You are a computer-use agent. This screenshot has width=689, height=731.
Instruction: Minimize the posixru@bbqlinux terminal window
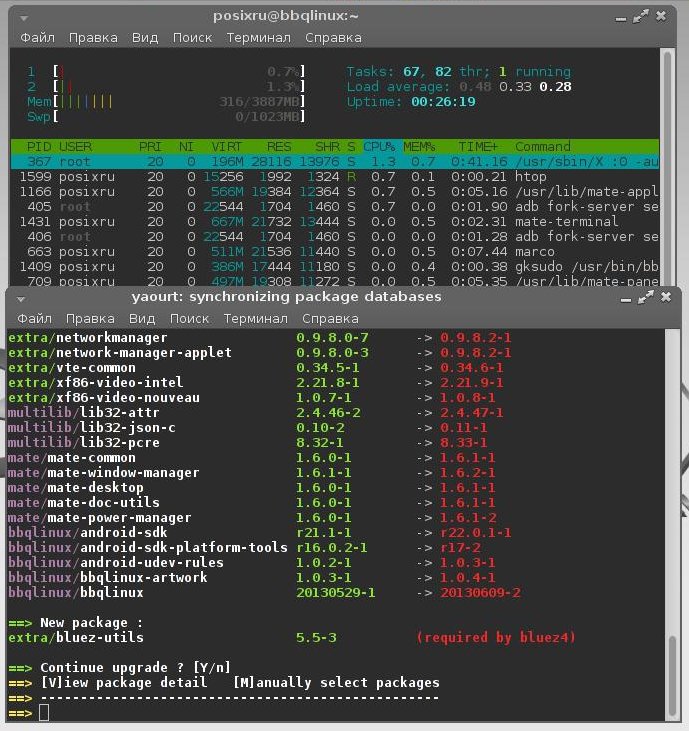[x=620, y=19]
